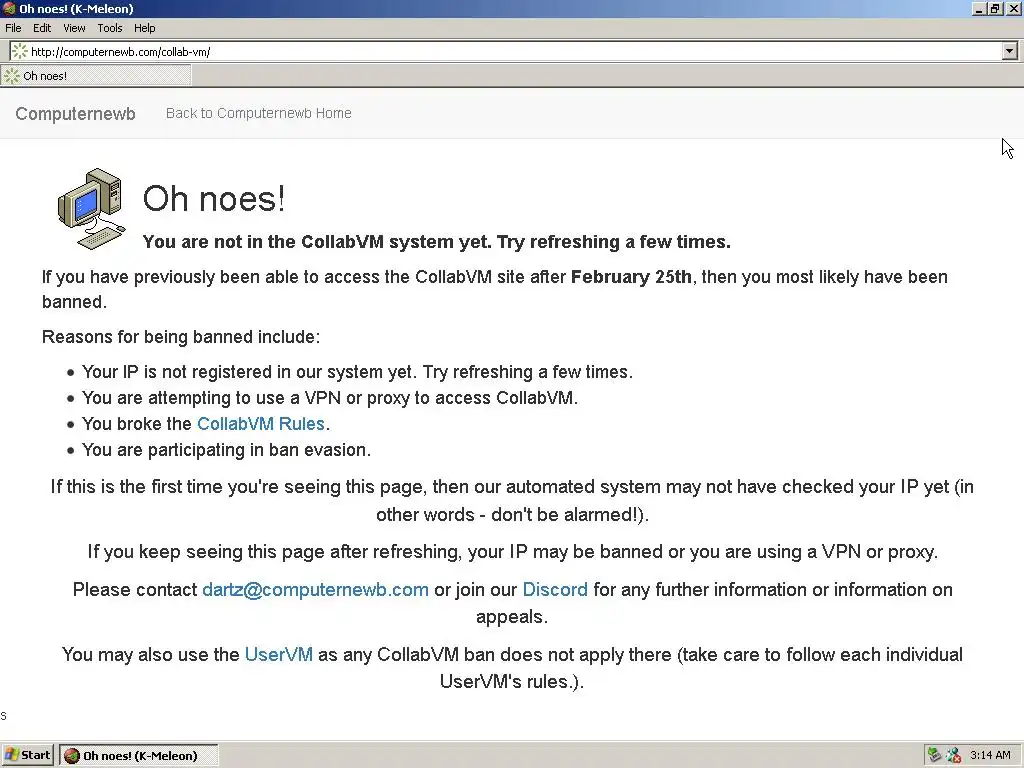Select K-Meleon taskbar window button
This screenshot has height=768, width=1024.
[x=138, y=756]
